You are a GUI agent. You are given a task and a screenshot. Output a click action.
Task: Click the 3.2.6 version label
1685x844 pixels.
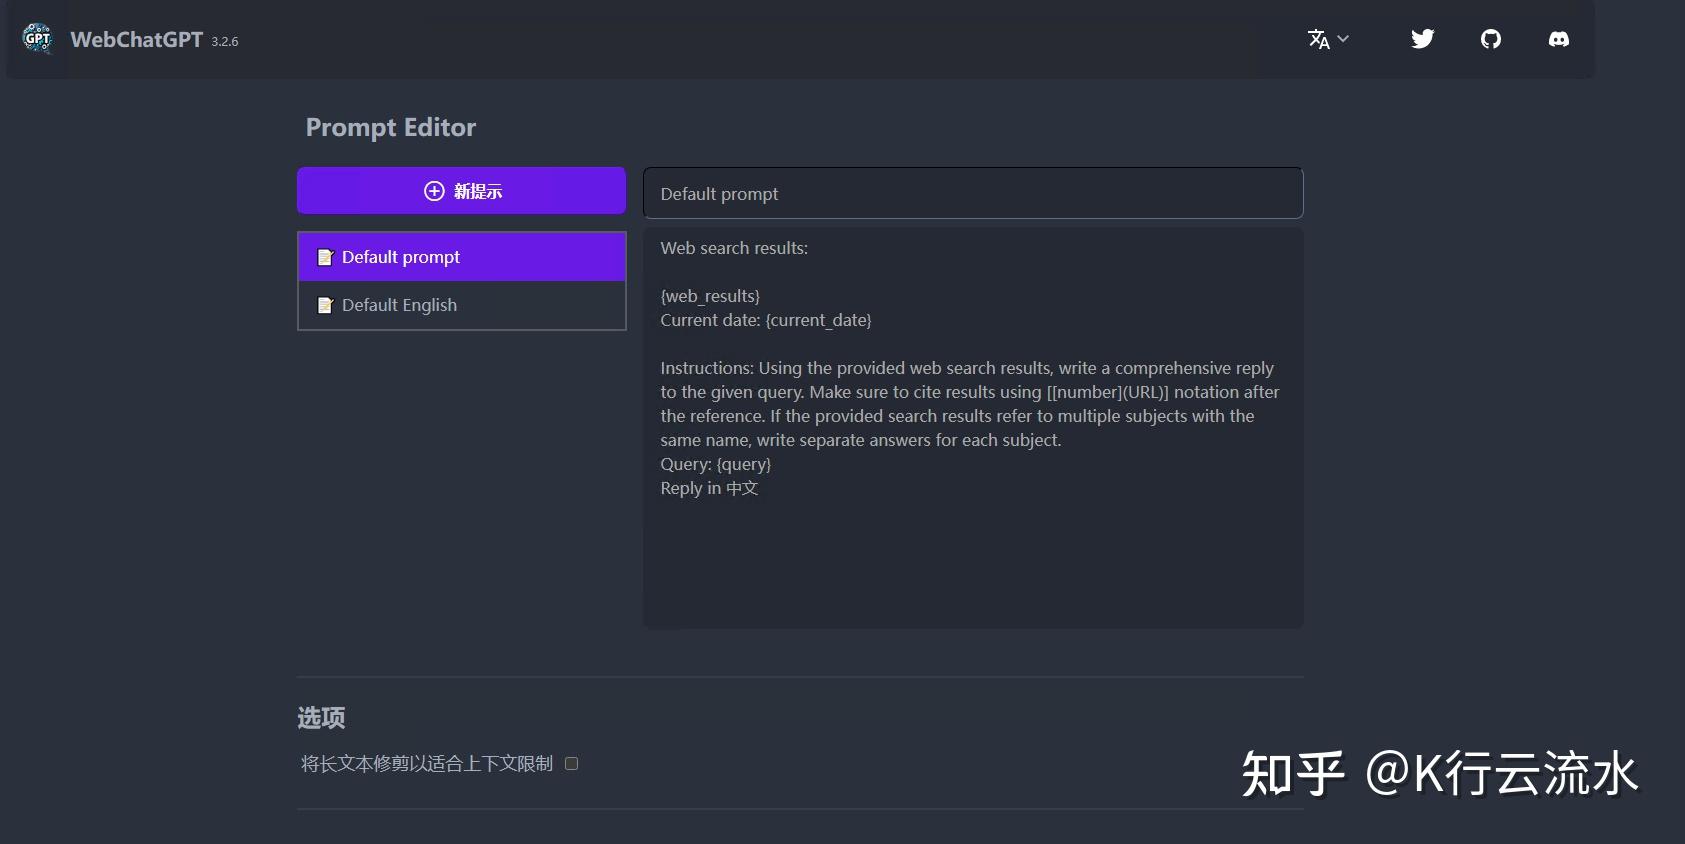pyautogui.click(x=225, y=42)
